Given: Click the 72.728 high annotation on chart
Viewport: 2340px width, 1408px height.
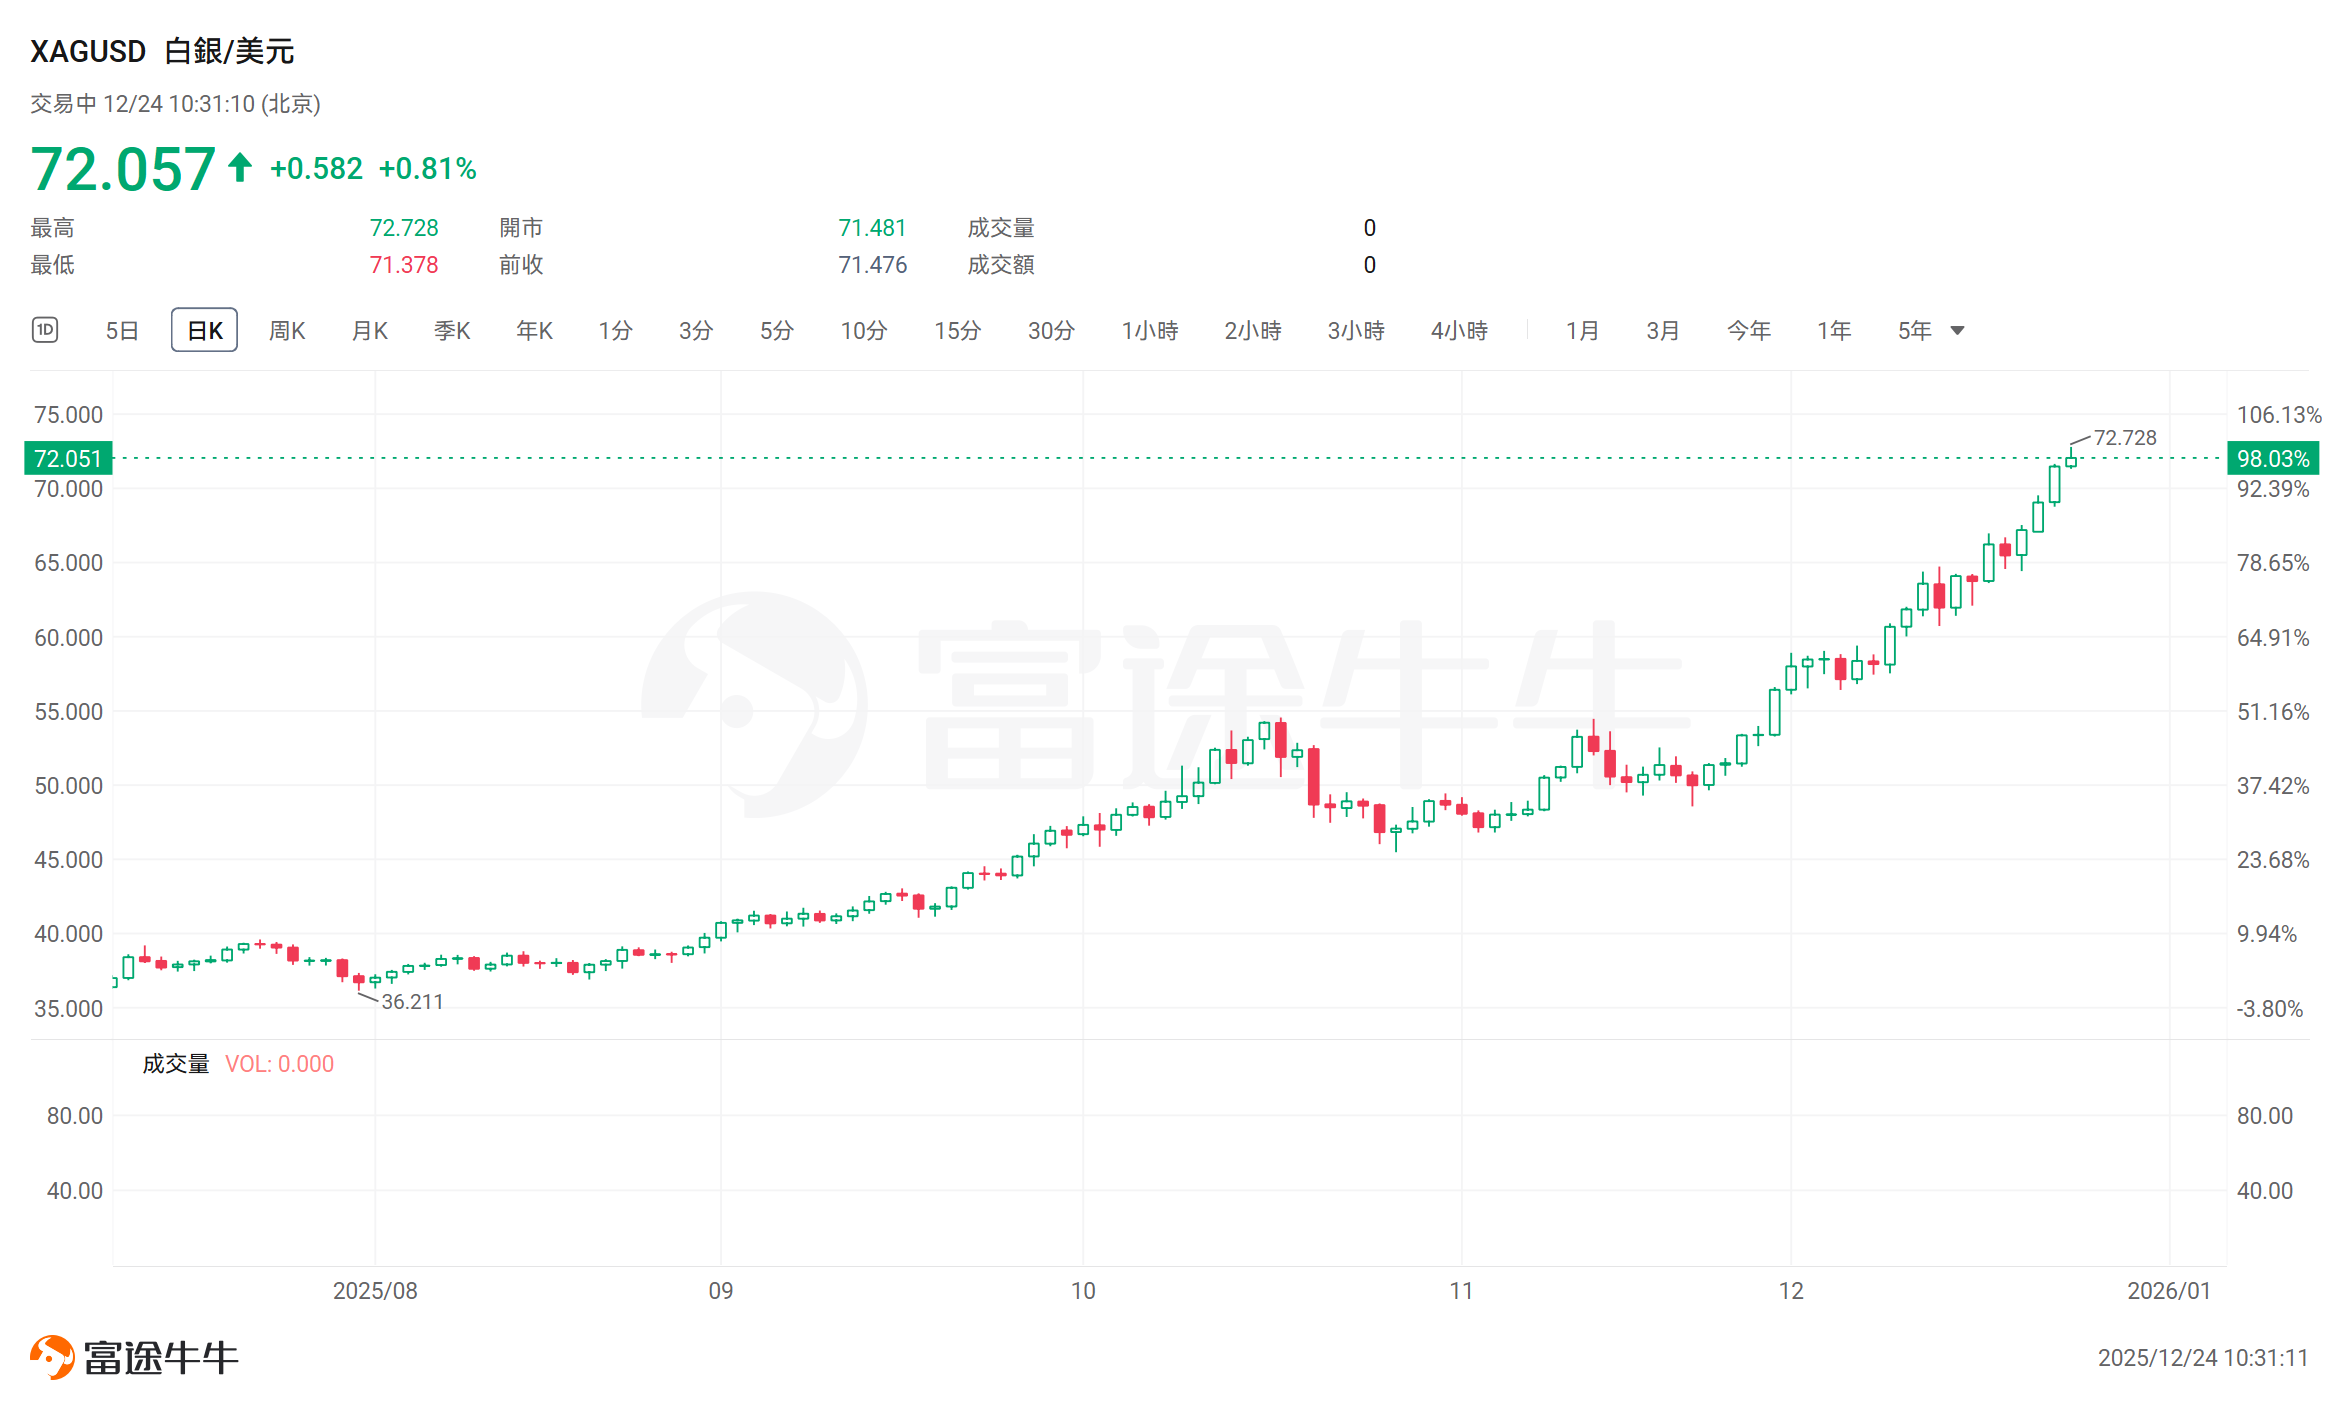Looking at the screenshot, I should click(x=2124, y=438).
